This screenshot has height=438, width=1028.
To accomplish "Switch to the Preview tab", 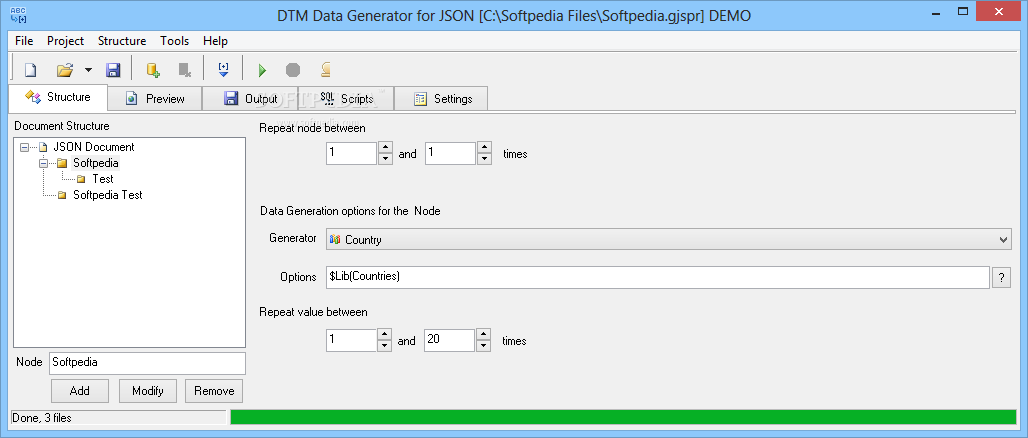I will pyautogui.click(x=155, y=98).
